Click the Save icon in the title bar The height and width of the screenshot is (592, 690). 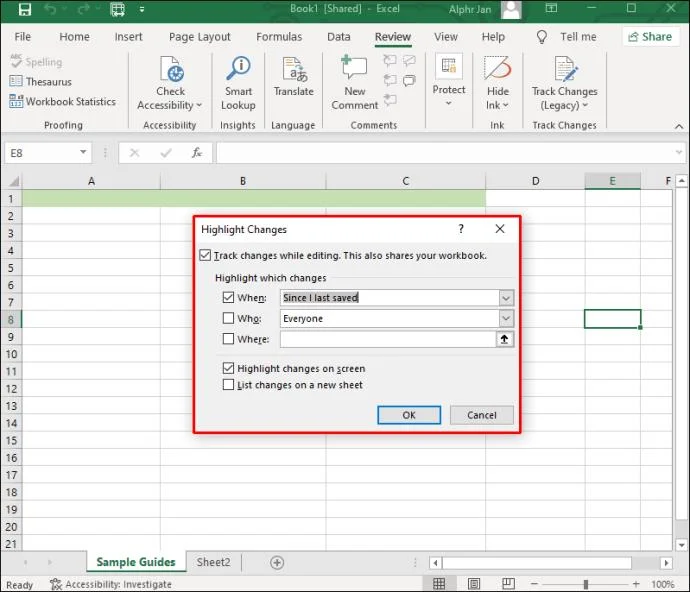coord(25,9)
